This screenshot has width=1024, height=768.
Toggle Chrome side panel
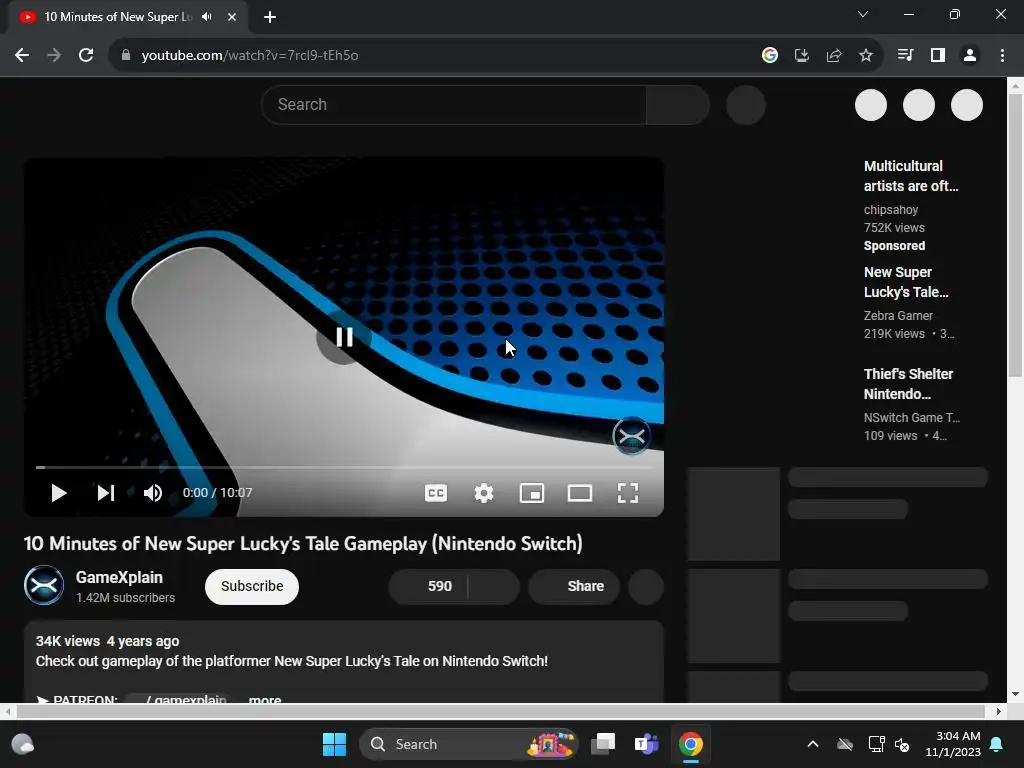pyautogui.click(x=938, y=56)
